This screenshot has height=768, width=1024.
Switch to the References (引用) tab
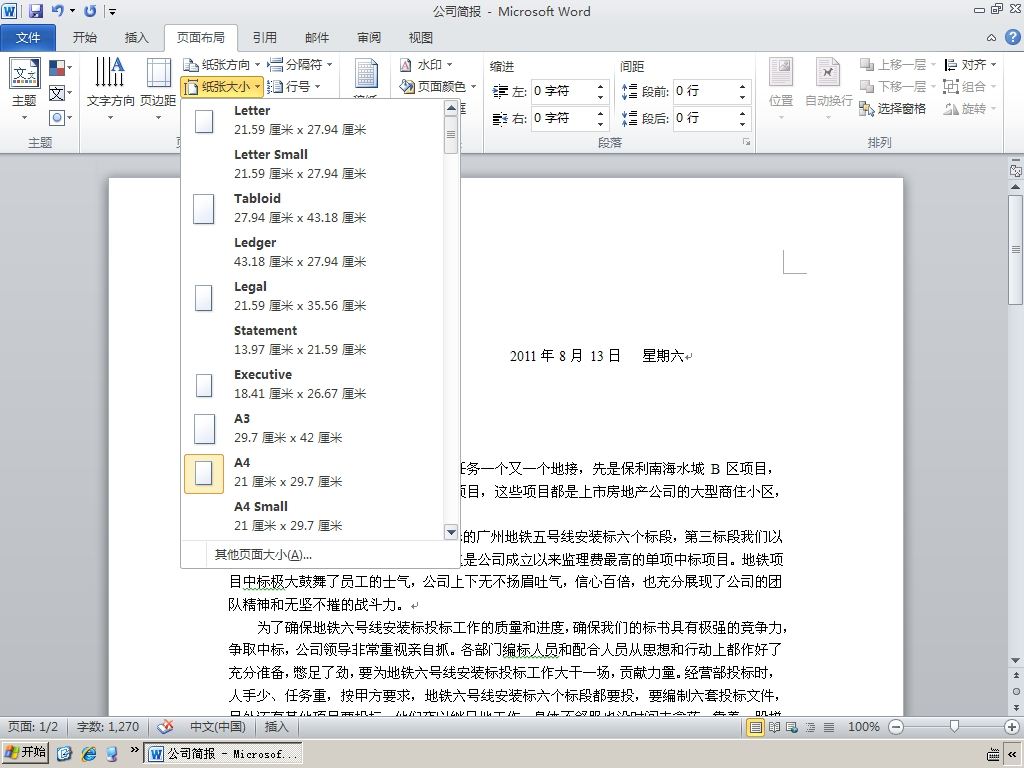[x=264, y=38]
